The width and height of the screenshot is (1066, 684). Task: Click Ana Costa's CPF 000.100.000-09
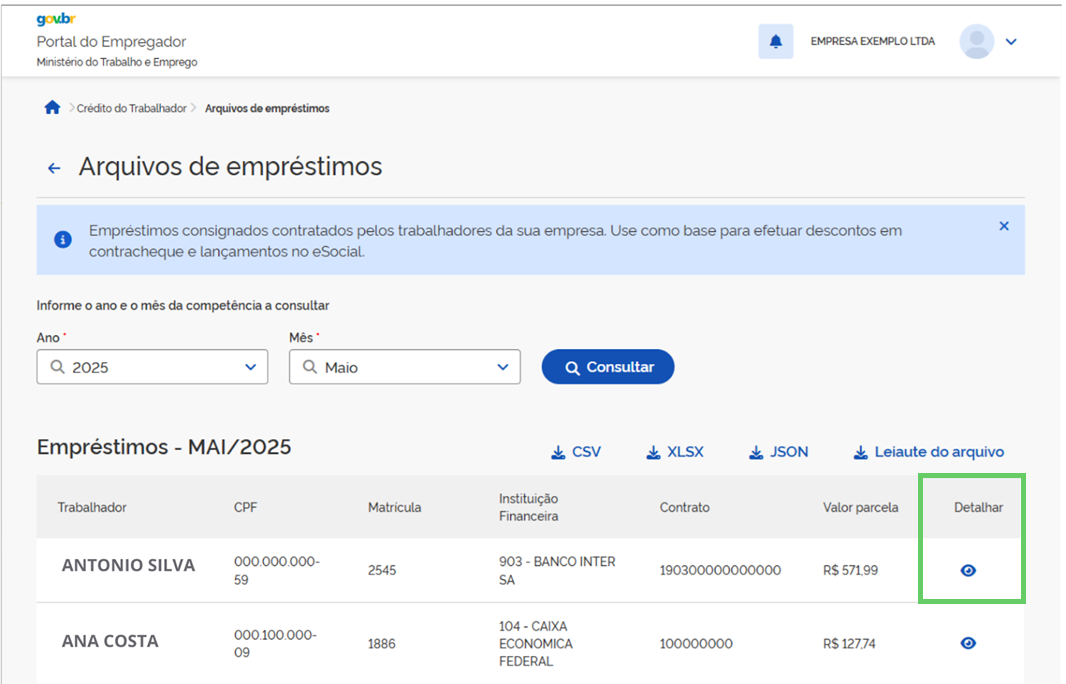(x=275, y=643)
